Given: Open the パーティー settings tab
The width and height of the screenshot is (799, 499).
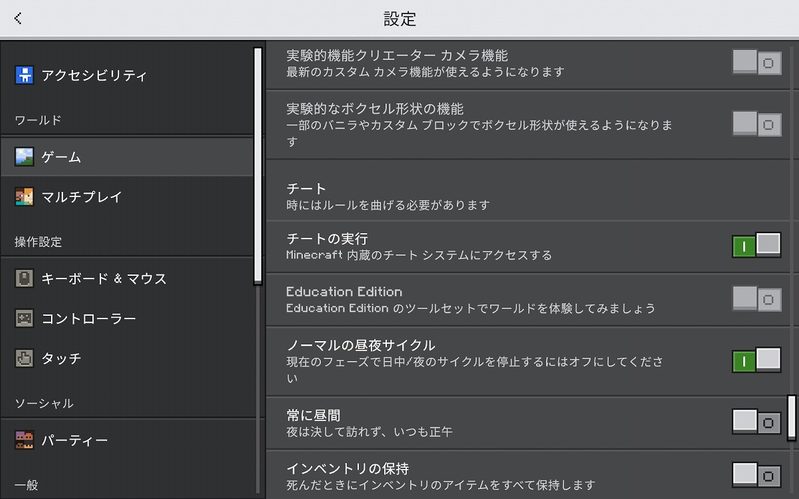Looking at the screenshot, I should (x=127, y=440).
